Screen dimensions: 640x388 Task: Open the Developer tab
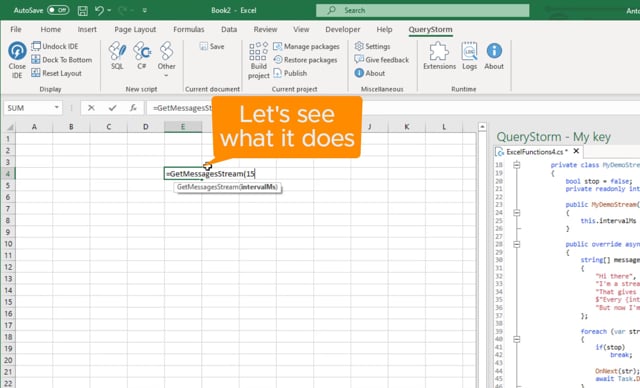pyautogui.click(x=342, y=29)
